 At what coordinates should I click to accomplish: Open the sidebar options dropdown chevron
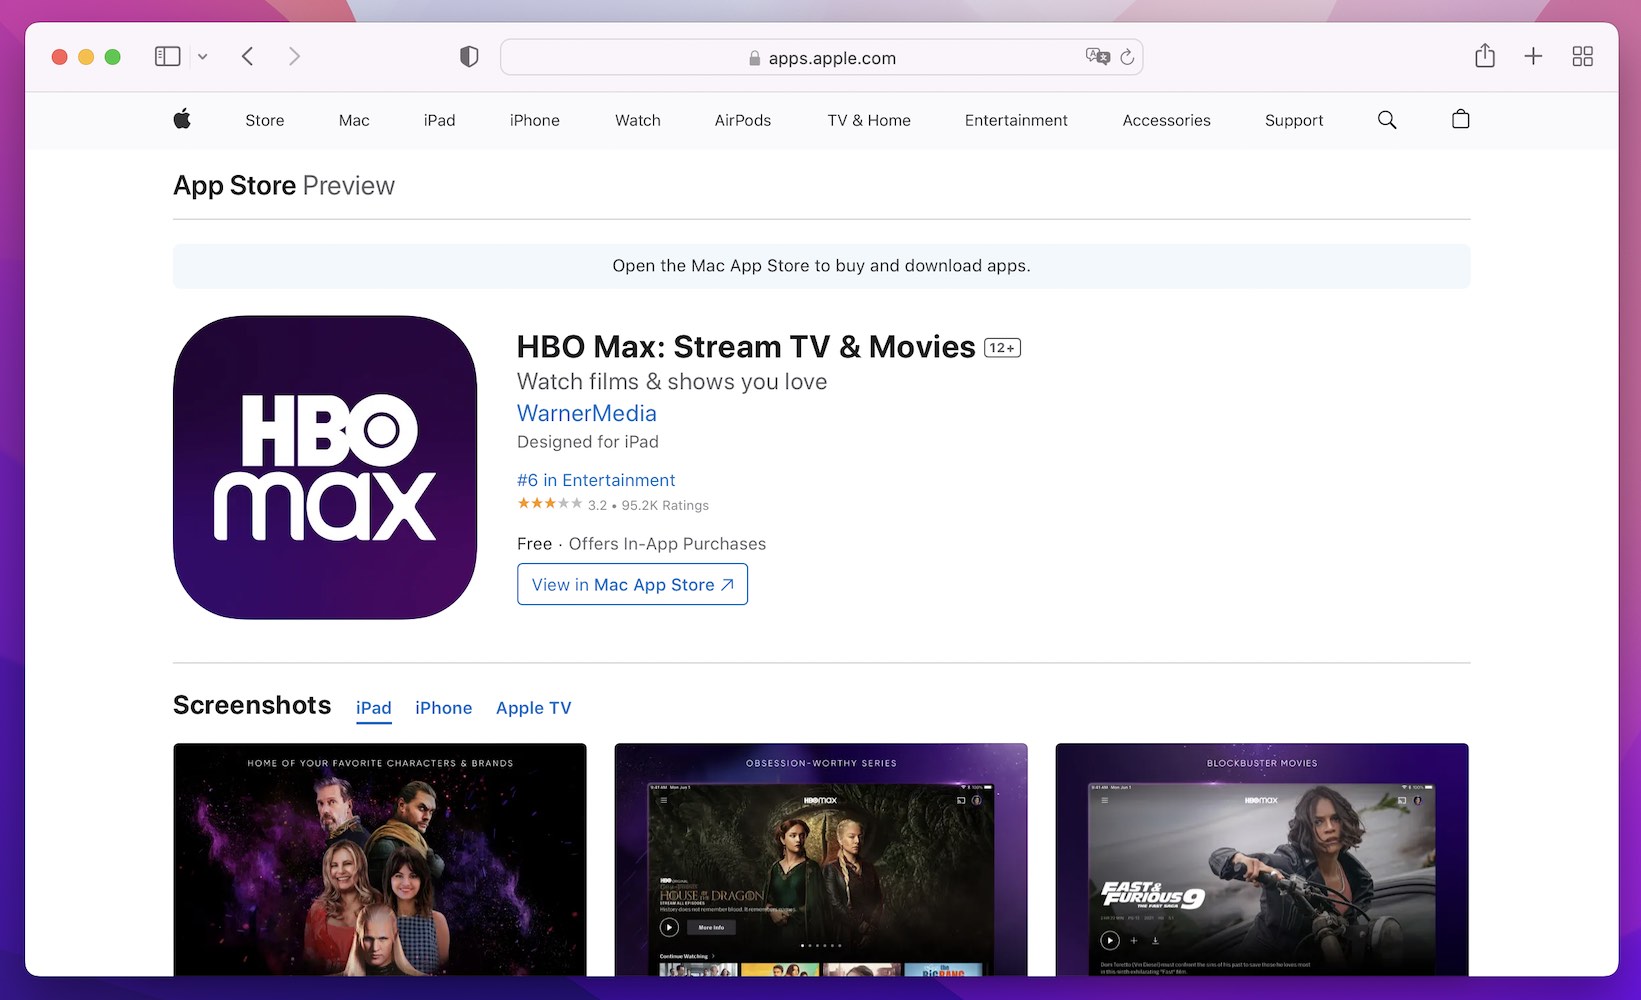(203, 57)
